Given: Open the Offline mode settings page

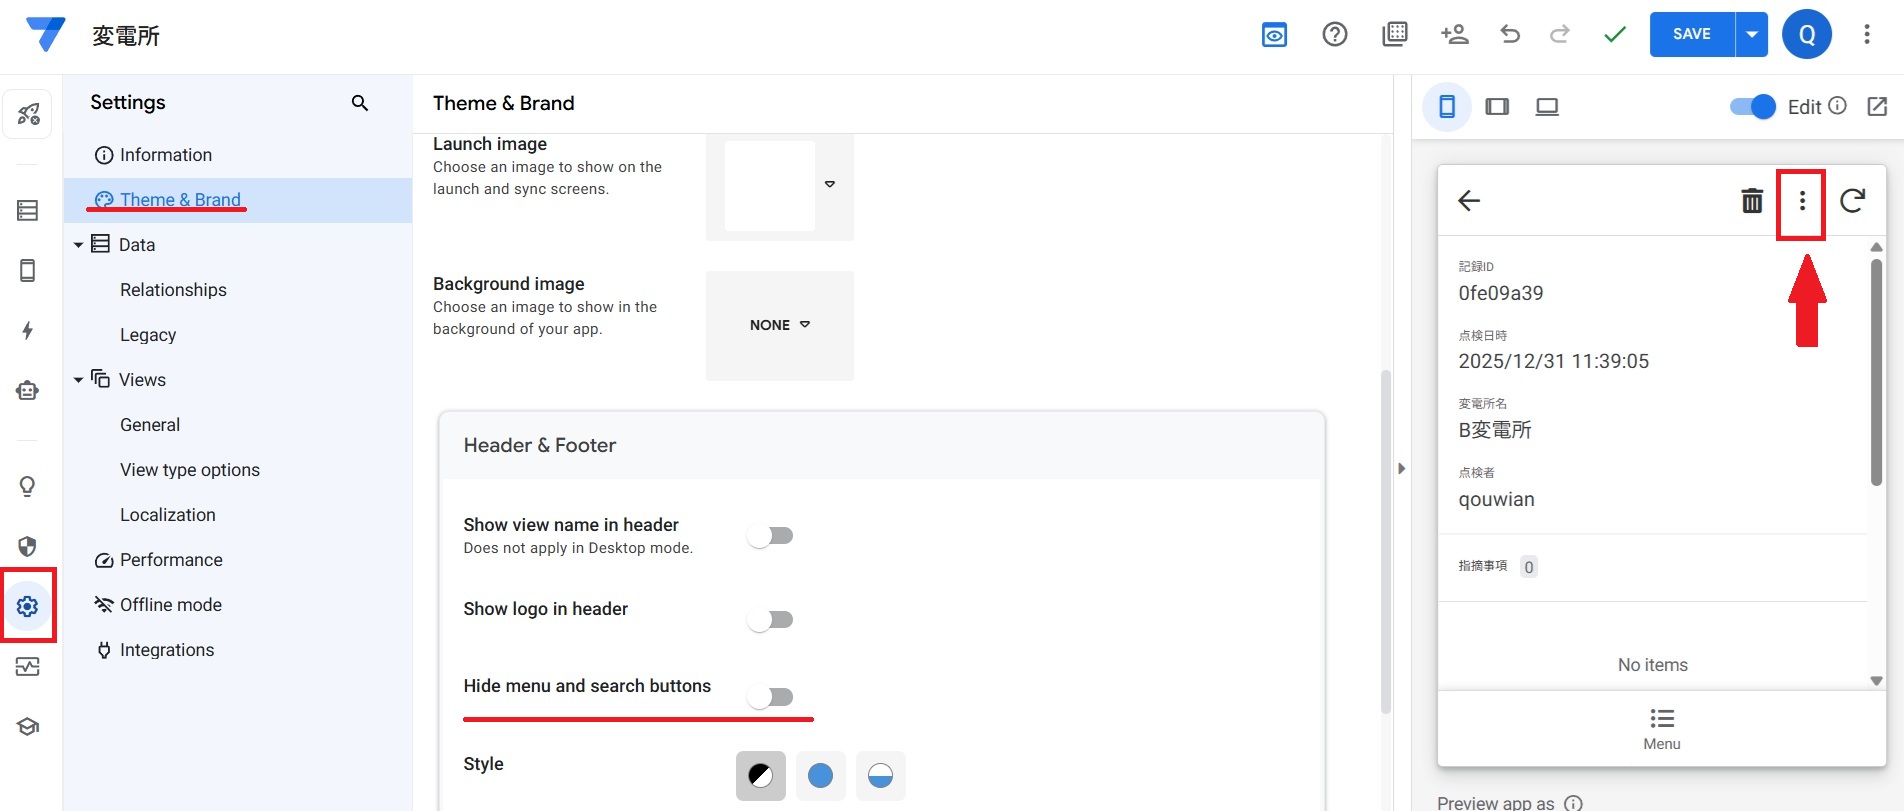Looking at the screenshot, I should coord(170,605).
